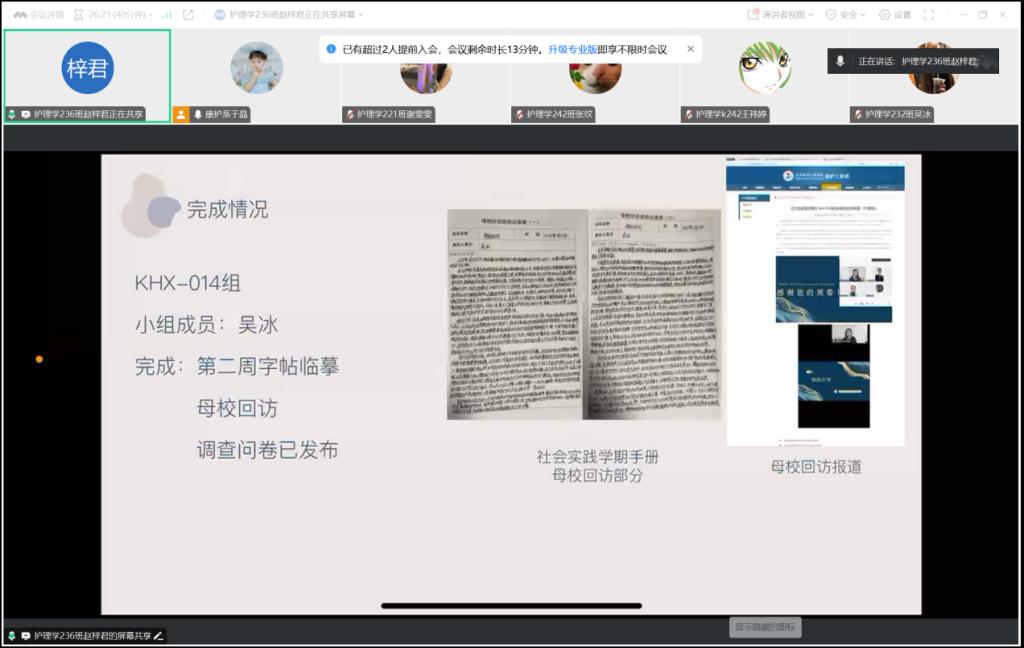
Task: Open the 演讲者视图 view dropdown
Action: coord(781,15)
